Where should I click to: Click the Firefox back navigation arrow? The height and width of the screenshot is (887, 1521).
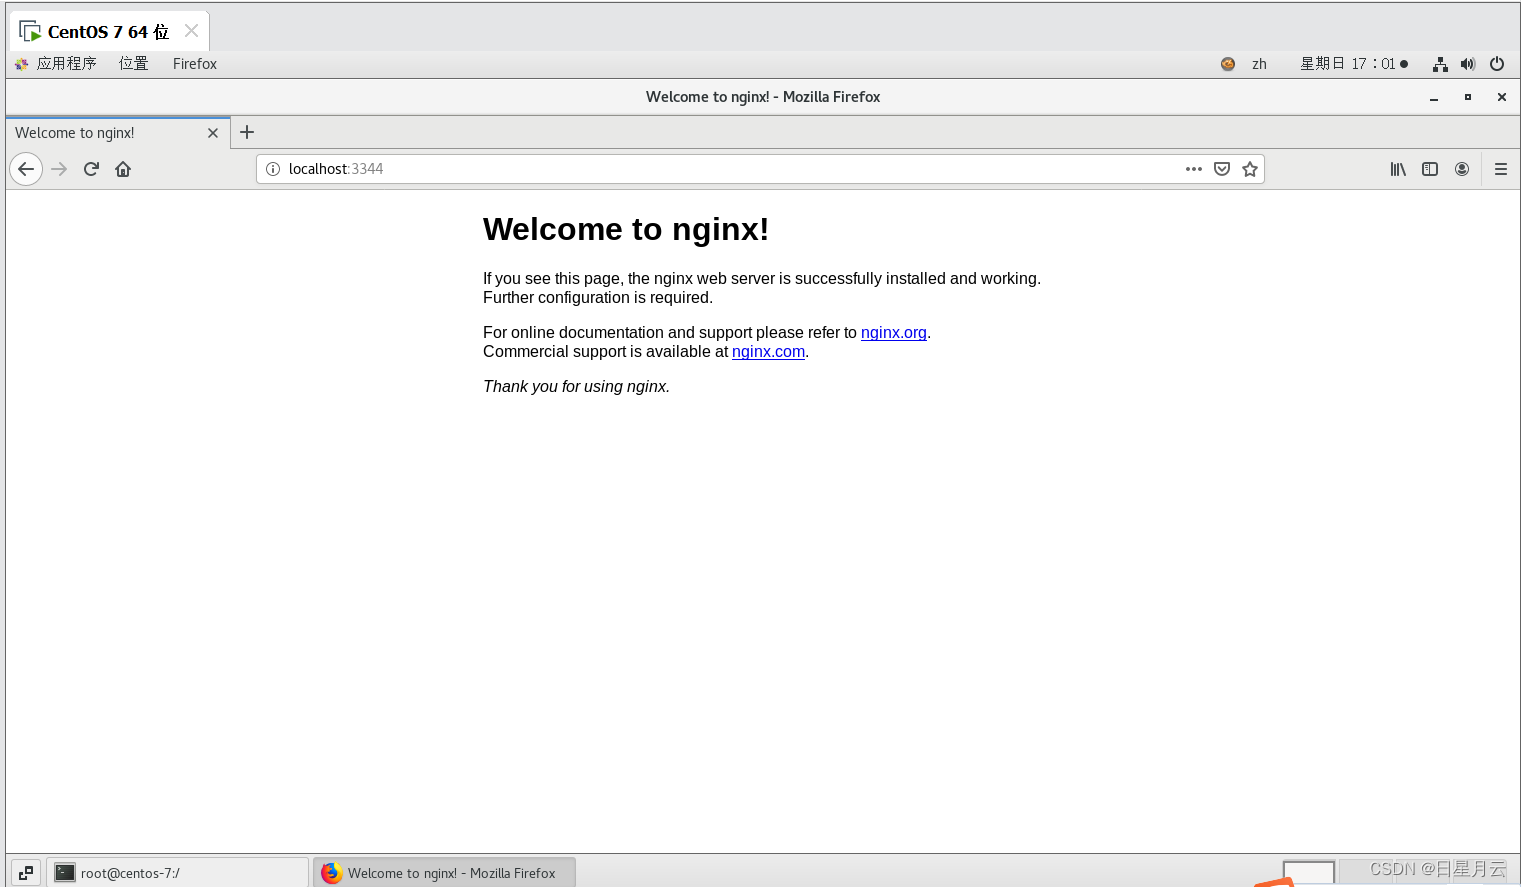pos(26,169)
